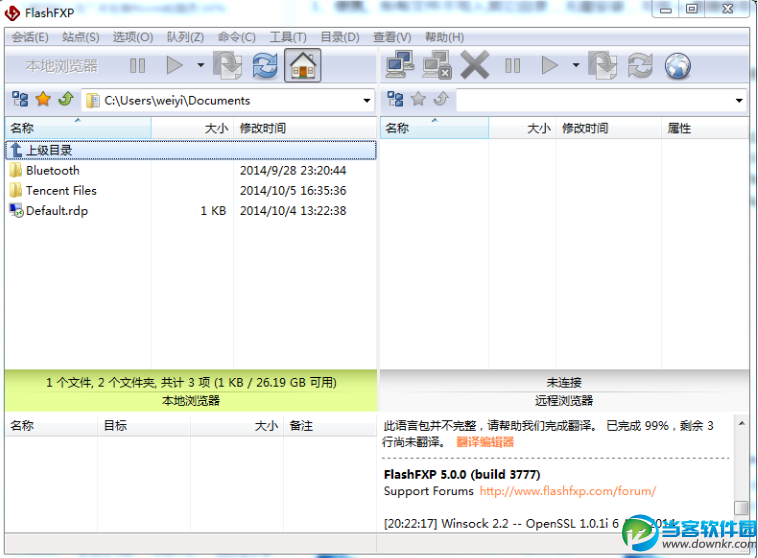Click the queue 目标 column header
Screen dimensions: 758x558
point(144,426)
